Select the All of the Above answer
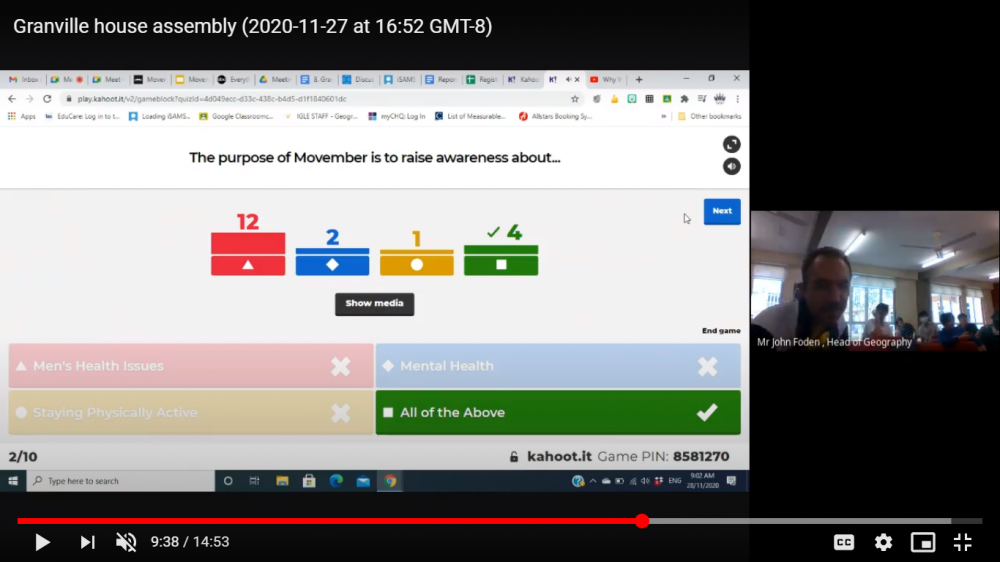The image size is (1000, 562). (x=558, y=413)
